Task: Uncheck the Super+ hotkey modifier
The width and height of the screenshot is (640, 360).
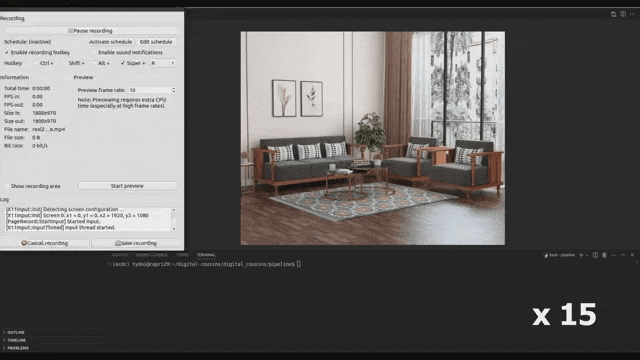Action: point(122,63)
